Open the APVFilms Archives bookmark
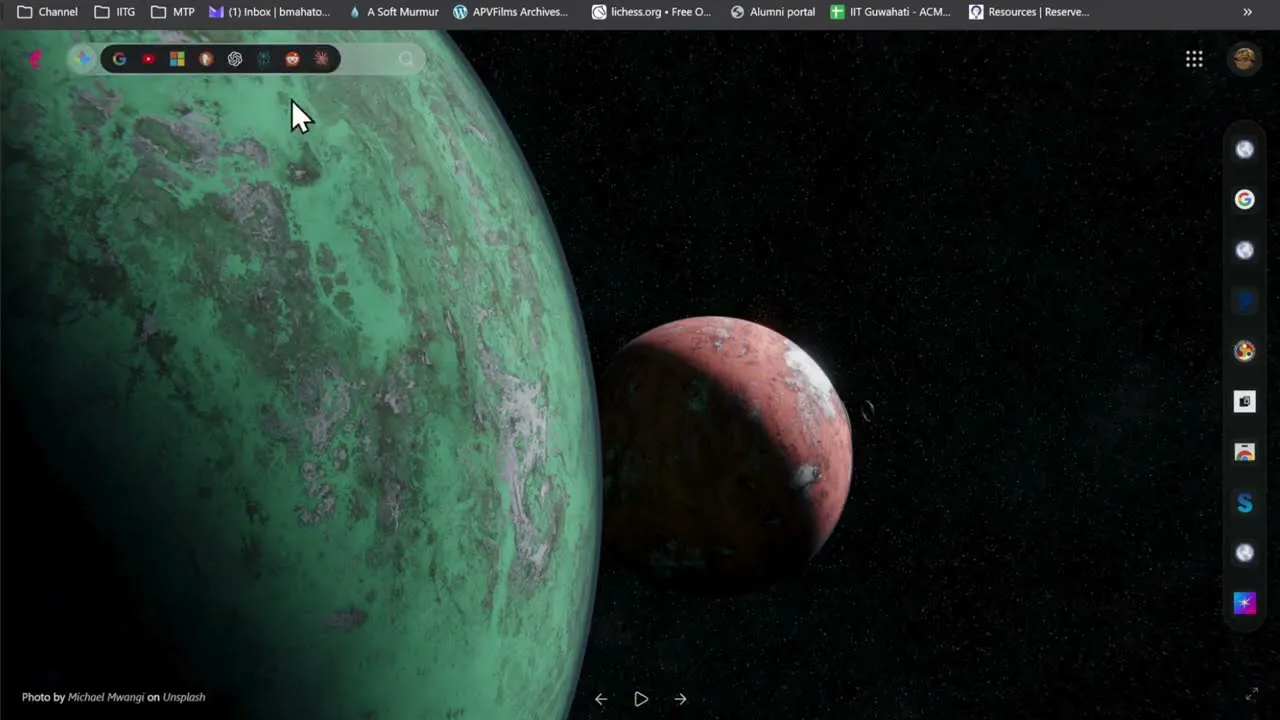1280x720 pixels. click(510, 12)
